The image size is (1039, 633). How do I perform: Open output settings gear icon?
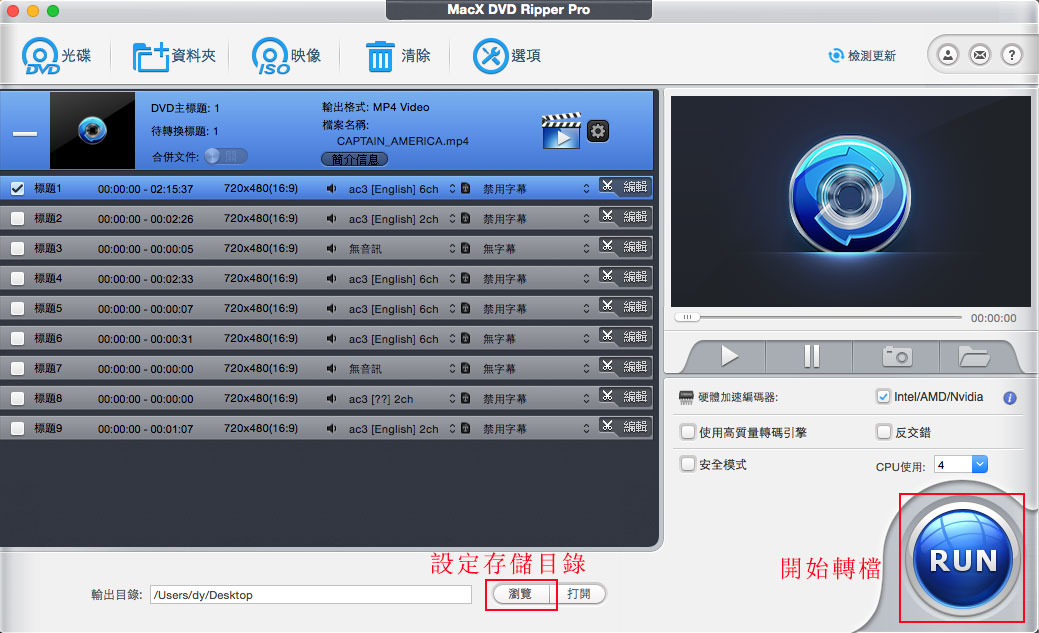pyautogui.click(x=598, y=131)
